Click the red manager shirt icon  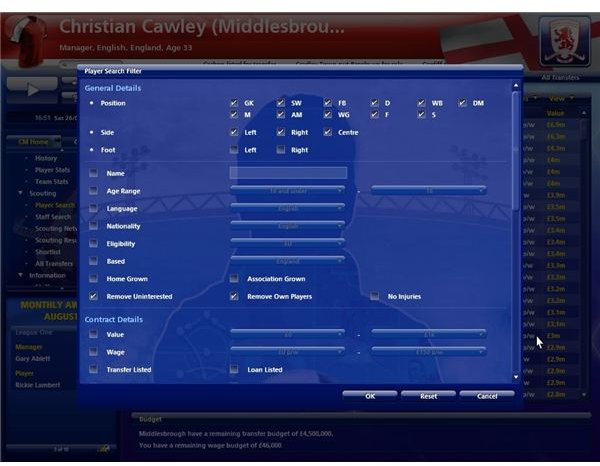(x=28, y=40)
